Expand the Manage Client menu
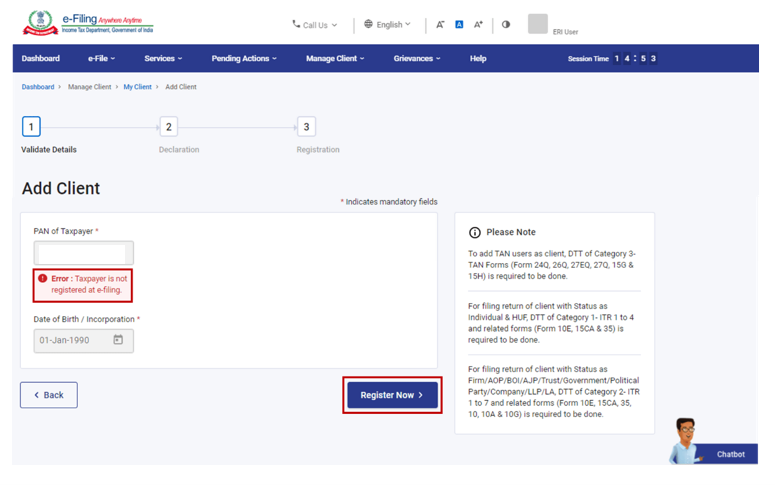The width and height of the screenshot is (775, 485). (335, 59)
